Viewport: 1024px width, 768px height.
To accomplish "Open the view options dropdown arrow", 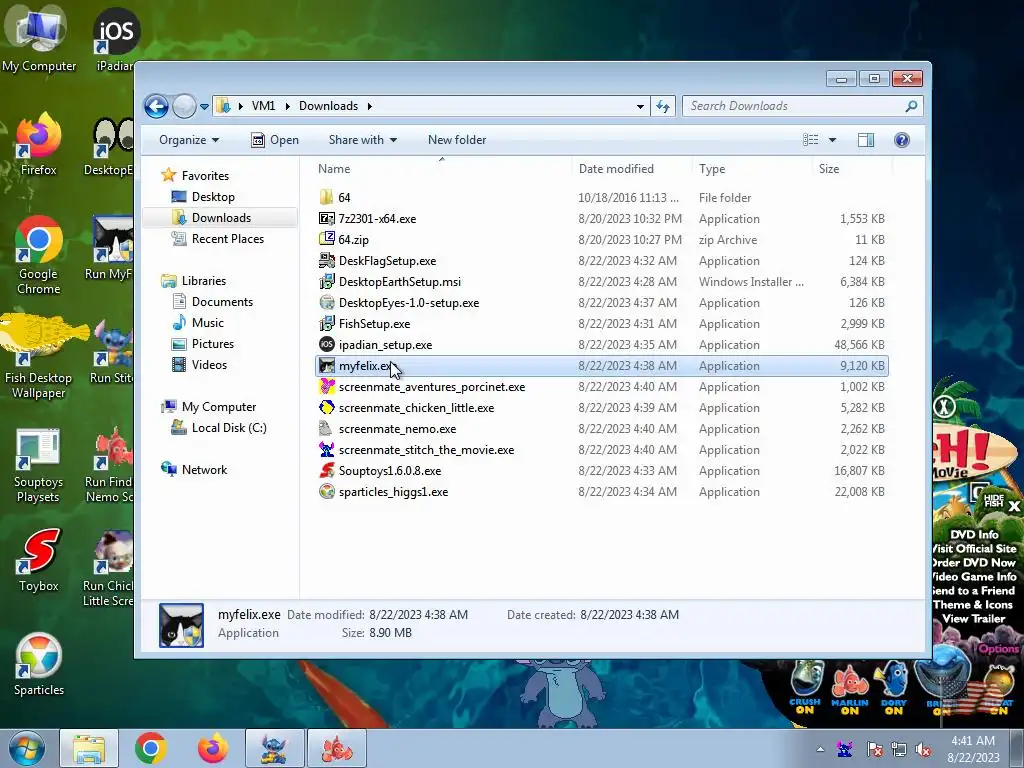I will pos(832,140).
